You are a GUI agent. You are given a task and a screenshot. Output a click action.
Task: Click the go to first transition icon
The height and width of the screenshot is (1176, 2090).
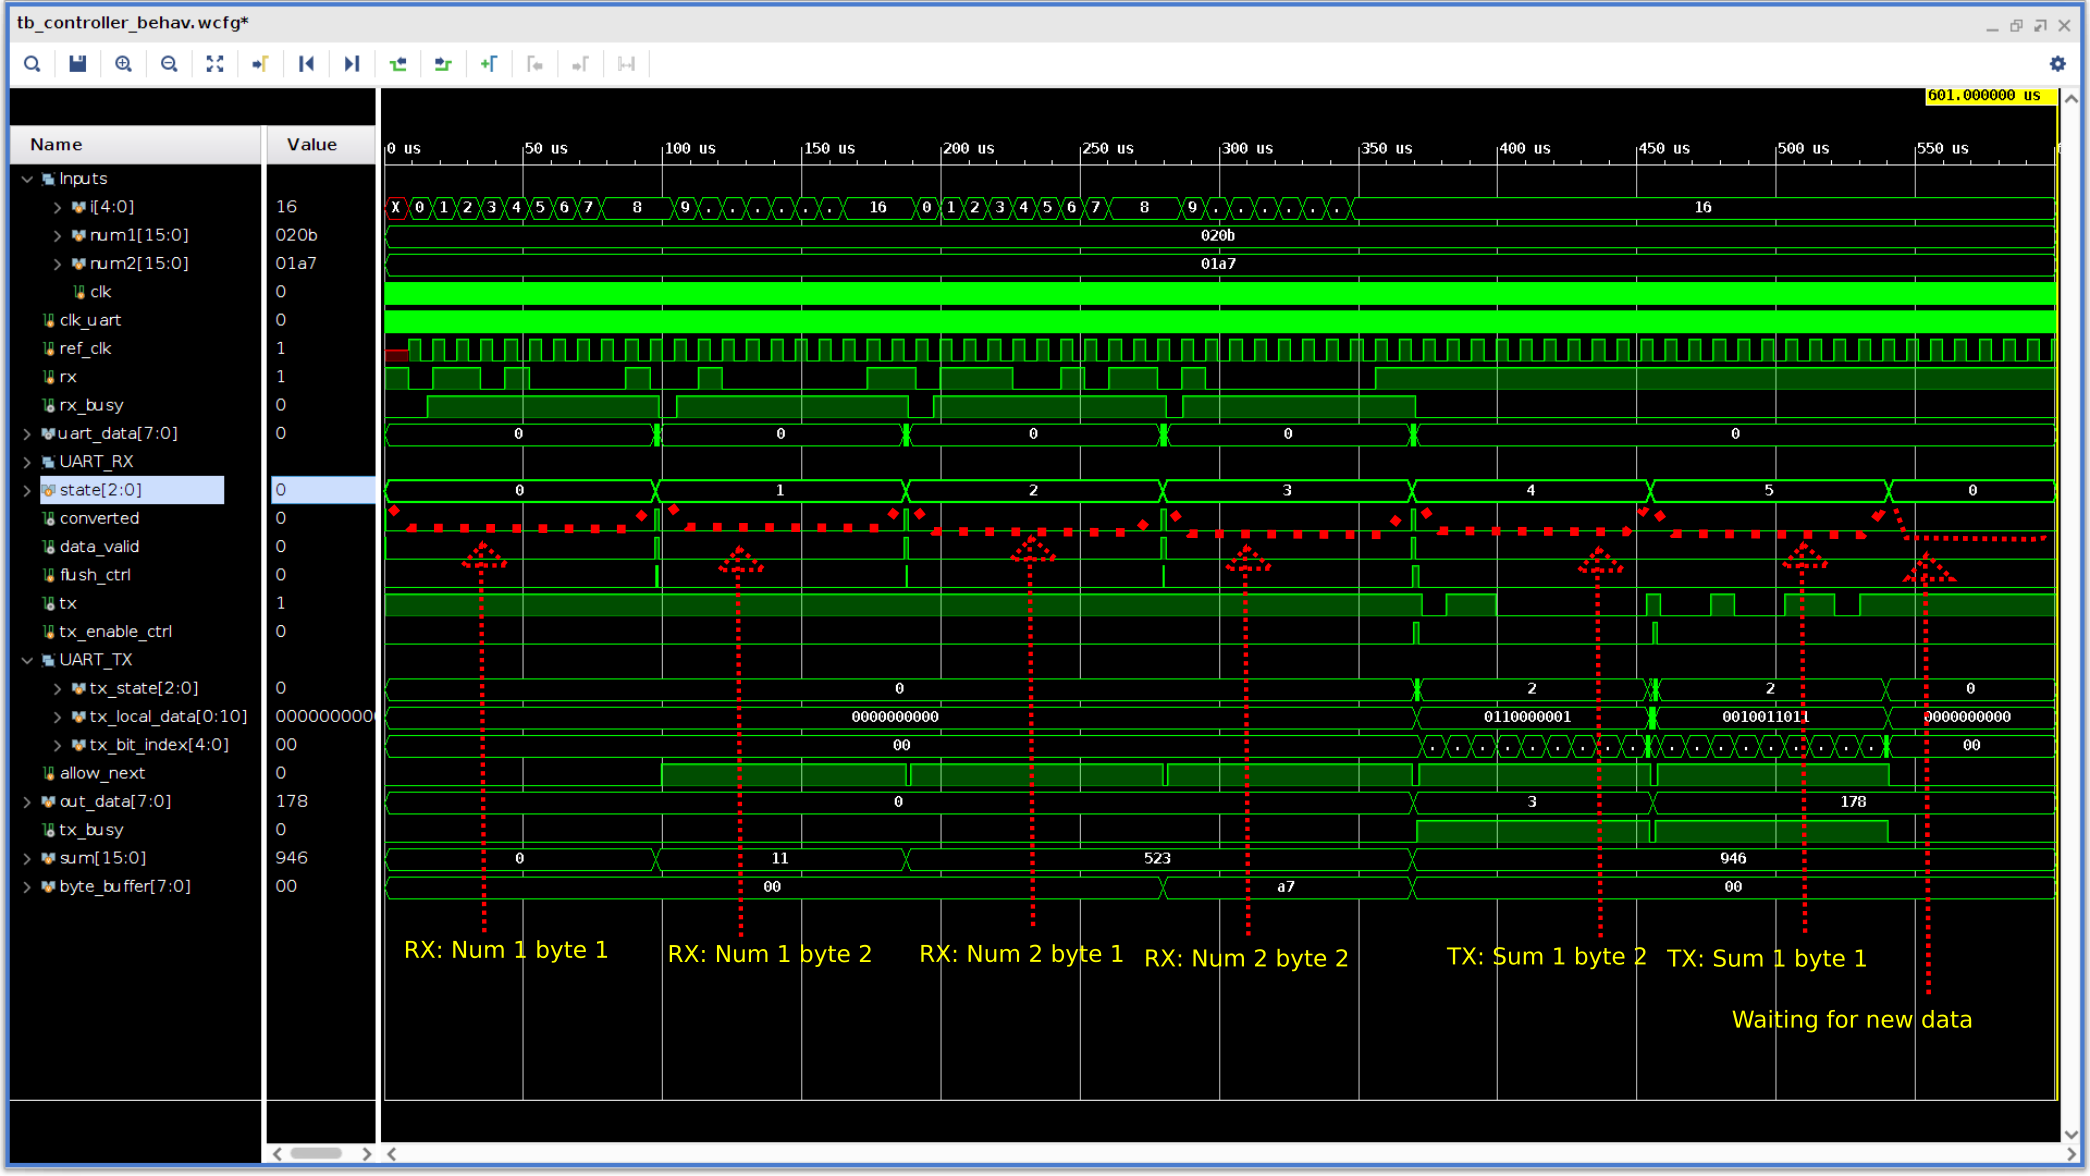click(306, 63)
